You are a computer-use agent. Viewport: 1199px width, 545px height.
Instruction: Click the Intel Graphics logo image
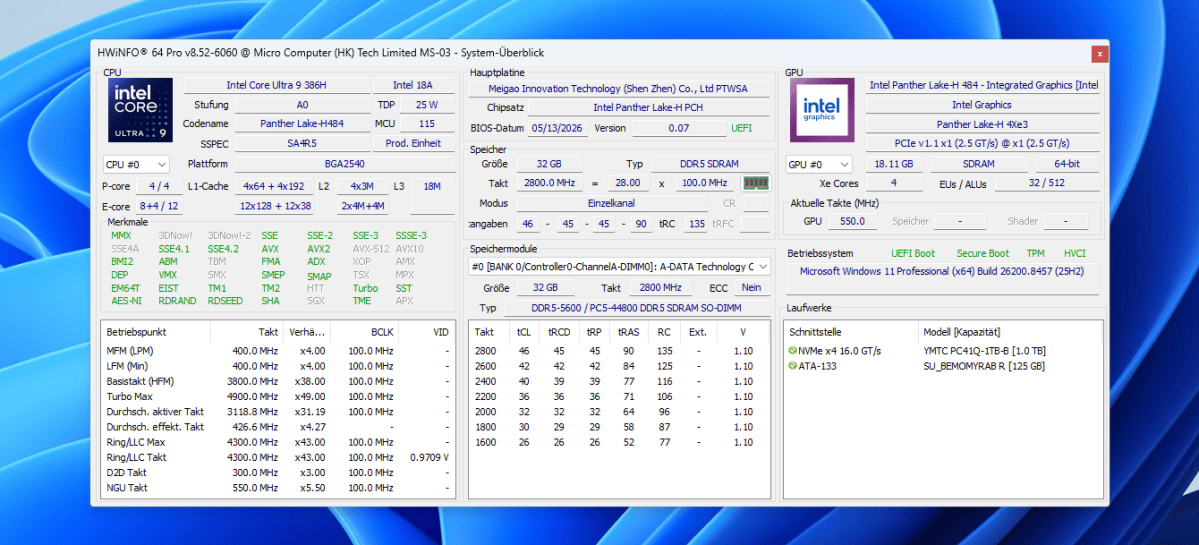tap(821, 111)
